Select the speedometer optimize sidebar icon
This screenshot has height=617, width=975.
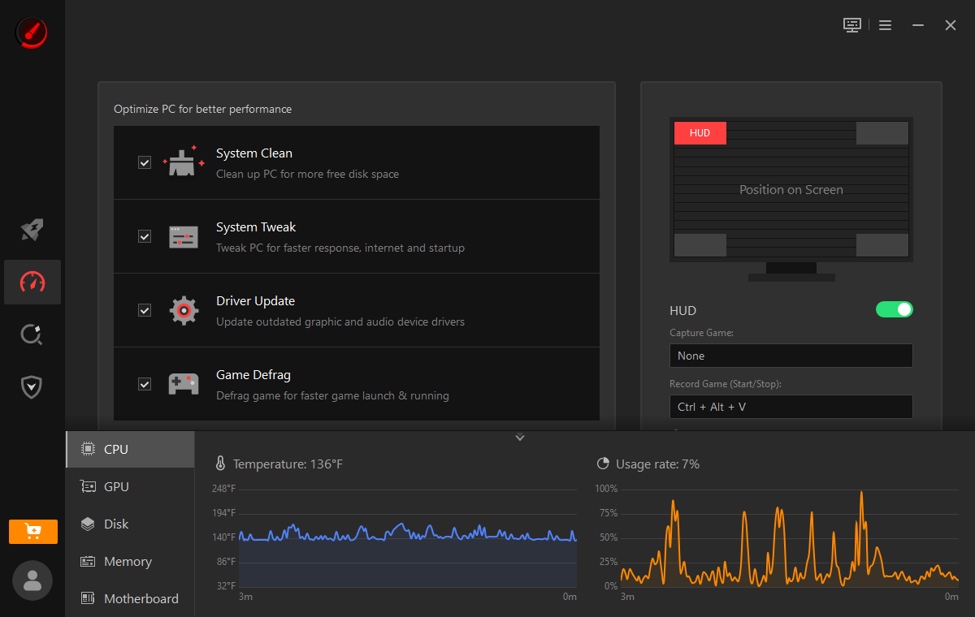click(32, 282)
